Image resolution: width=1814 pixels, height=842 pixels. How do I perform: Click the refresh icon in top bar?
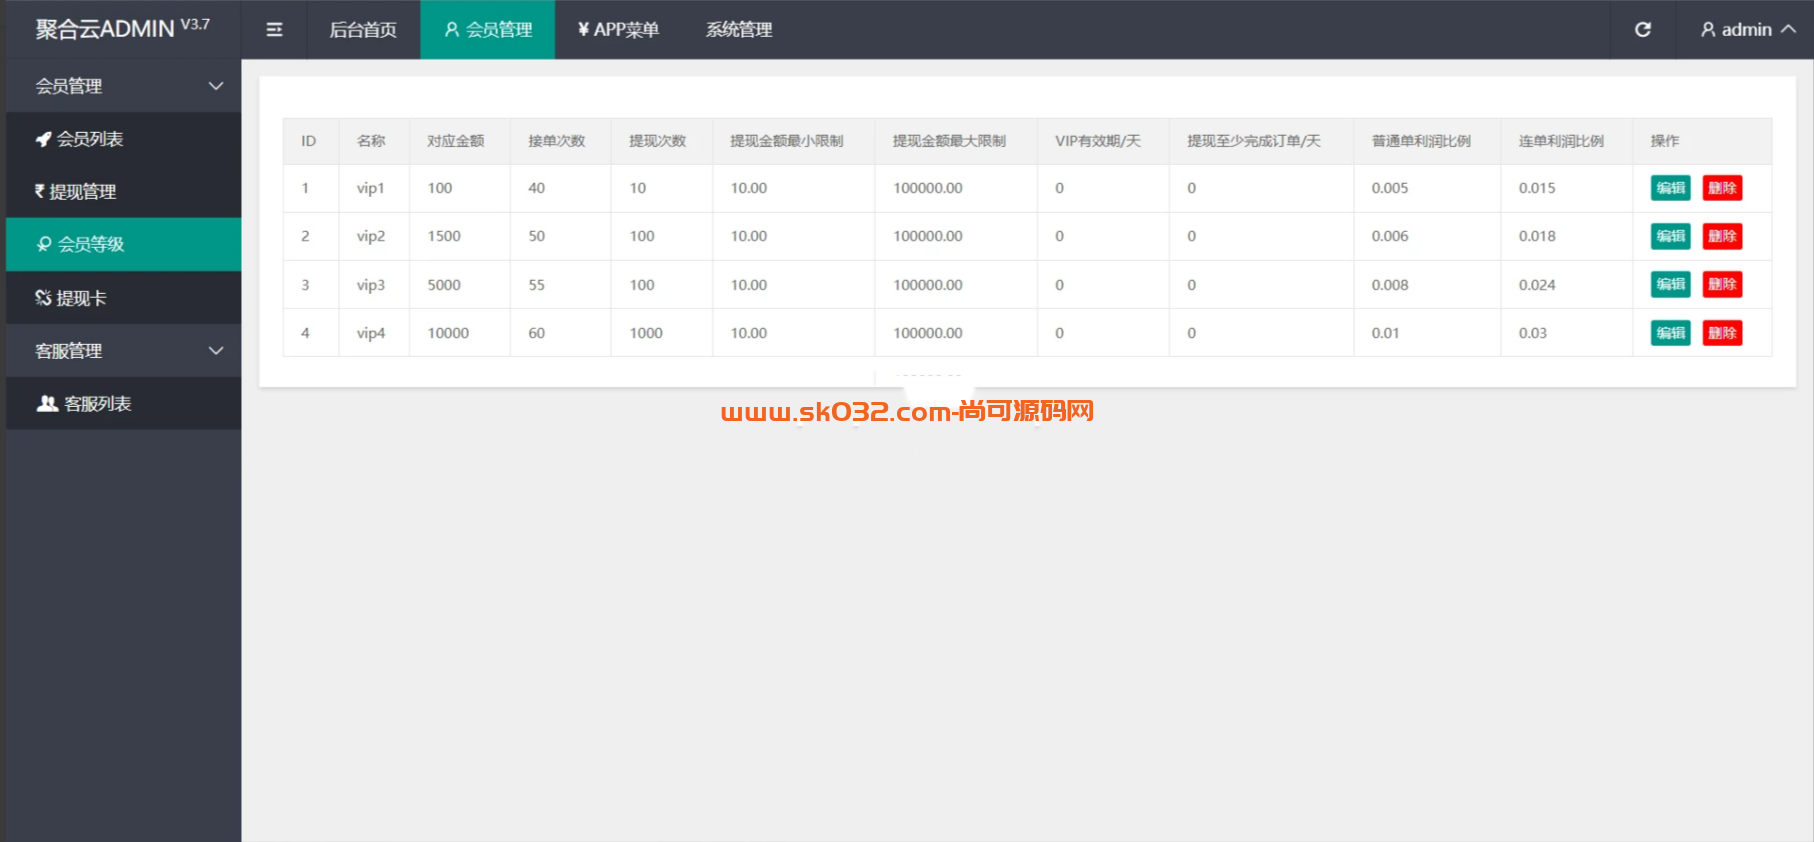tap(1642, 30)
